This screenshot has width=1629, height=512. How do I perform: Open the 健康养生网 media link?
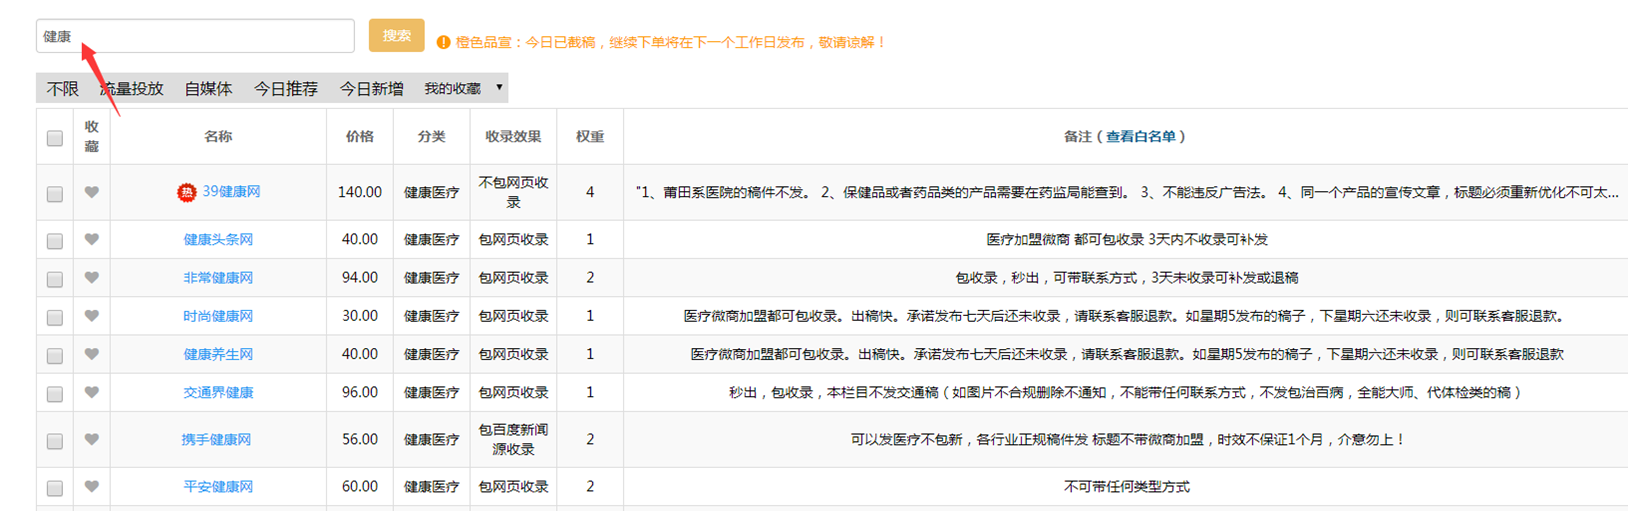tap(218, 354)
